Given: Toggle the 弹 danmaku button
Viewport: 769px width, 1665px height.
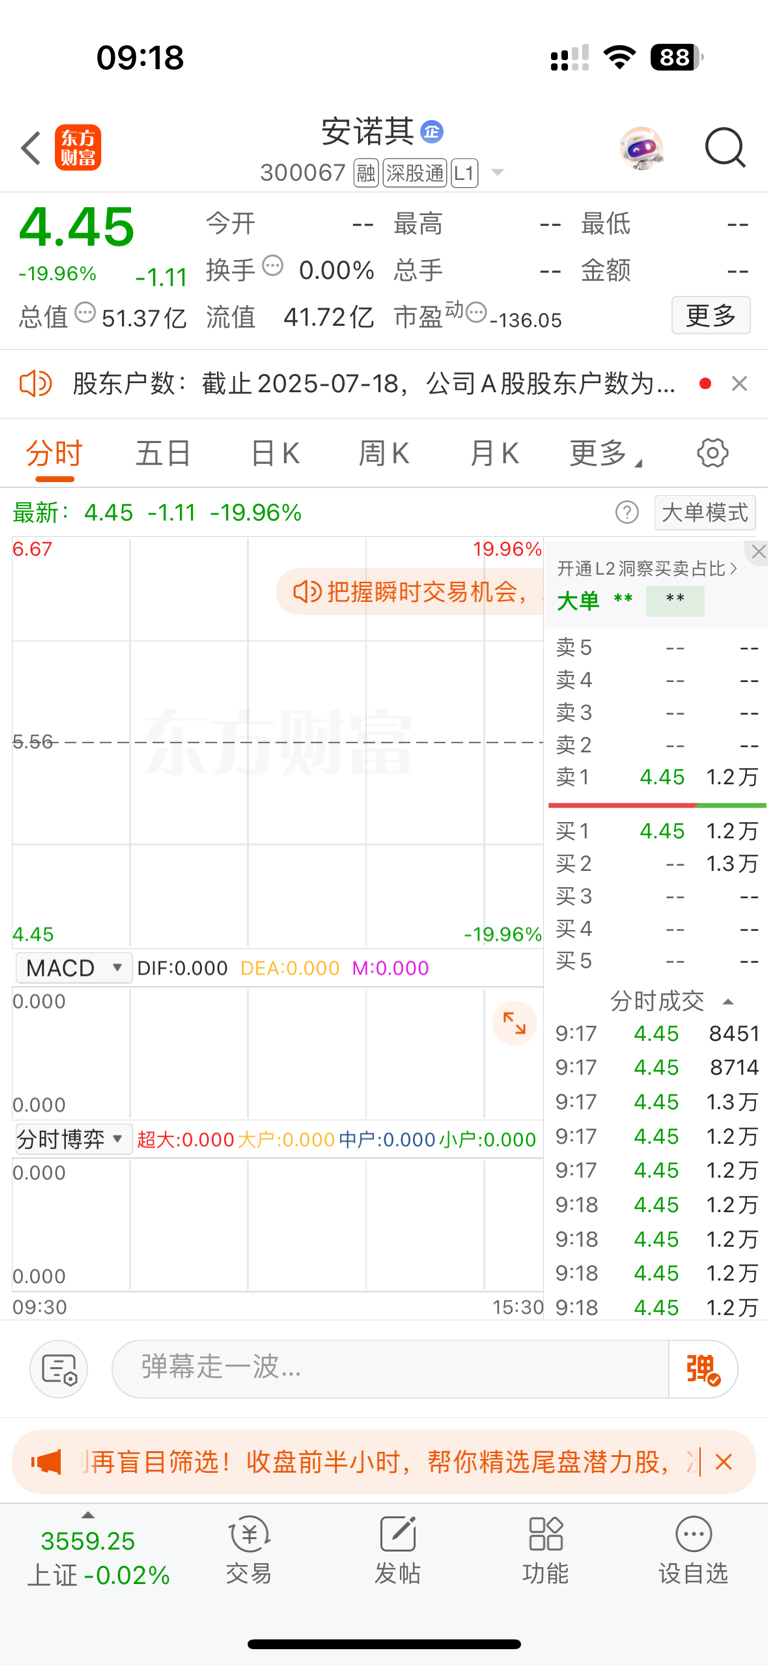Looking at the screenshot, I should click(703, 1369).
